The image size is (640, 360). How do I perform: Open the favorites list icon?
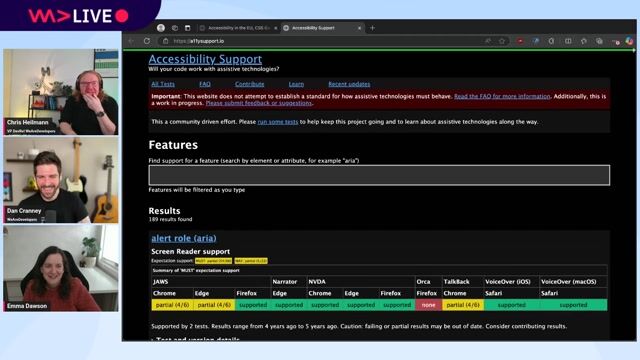pyautogui.click(x=584, y=41)
